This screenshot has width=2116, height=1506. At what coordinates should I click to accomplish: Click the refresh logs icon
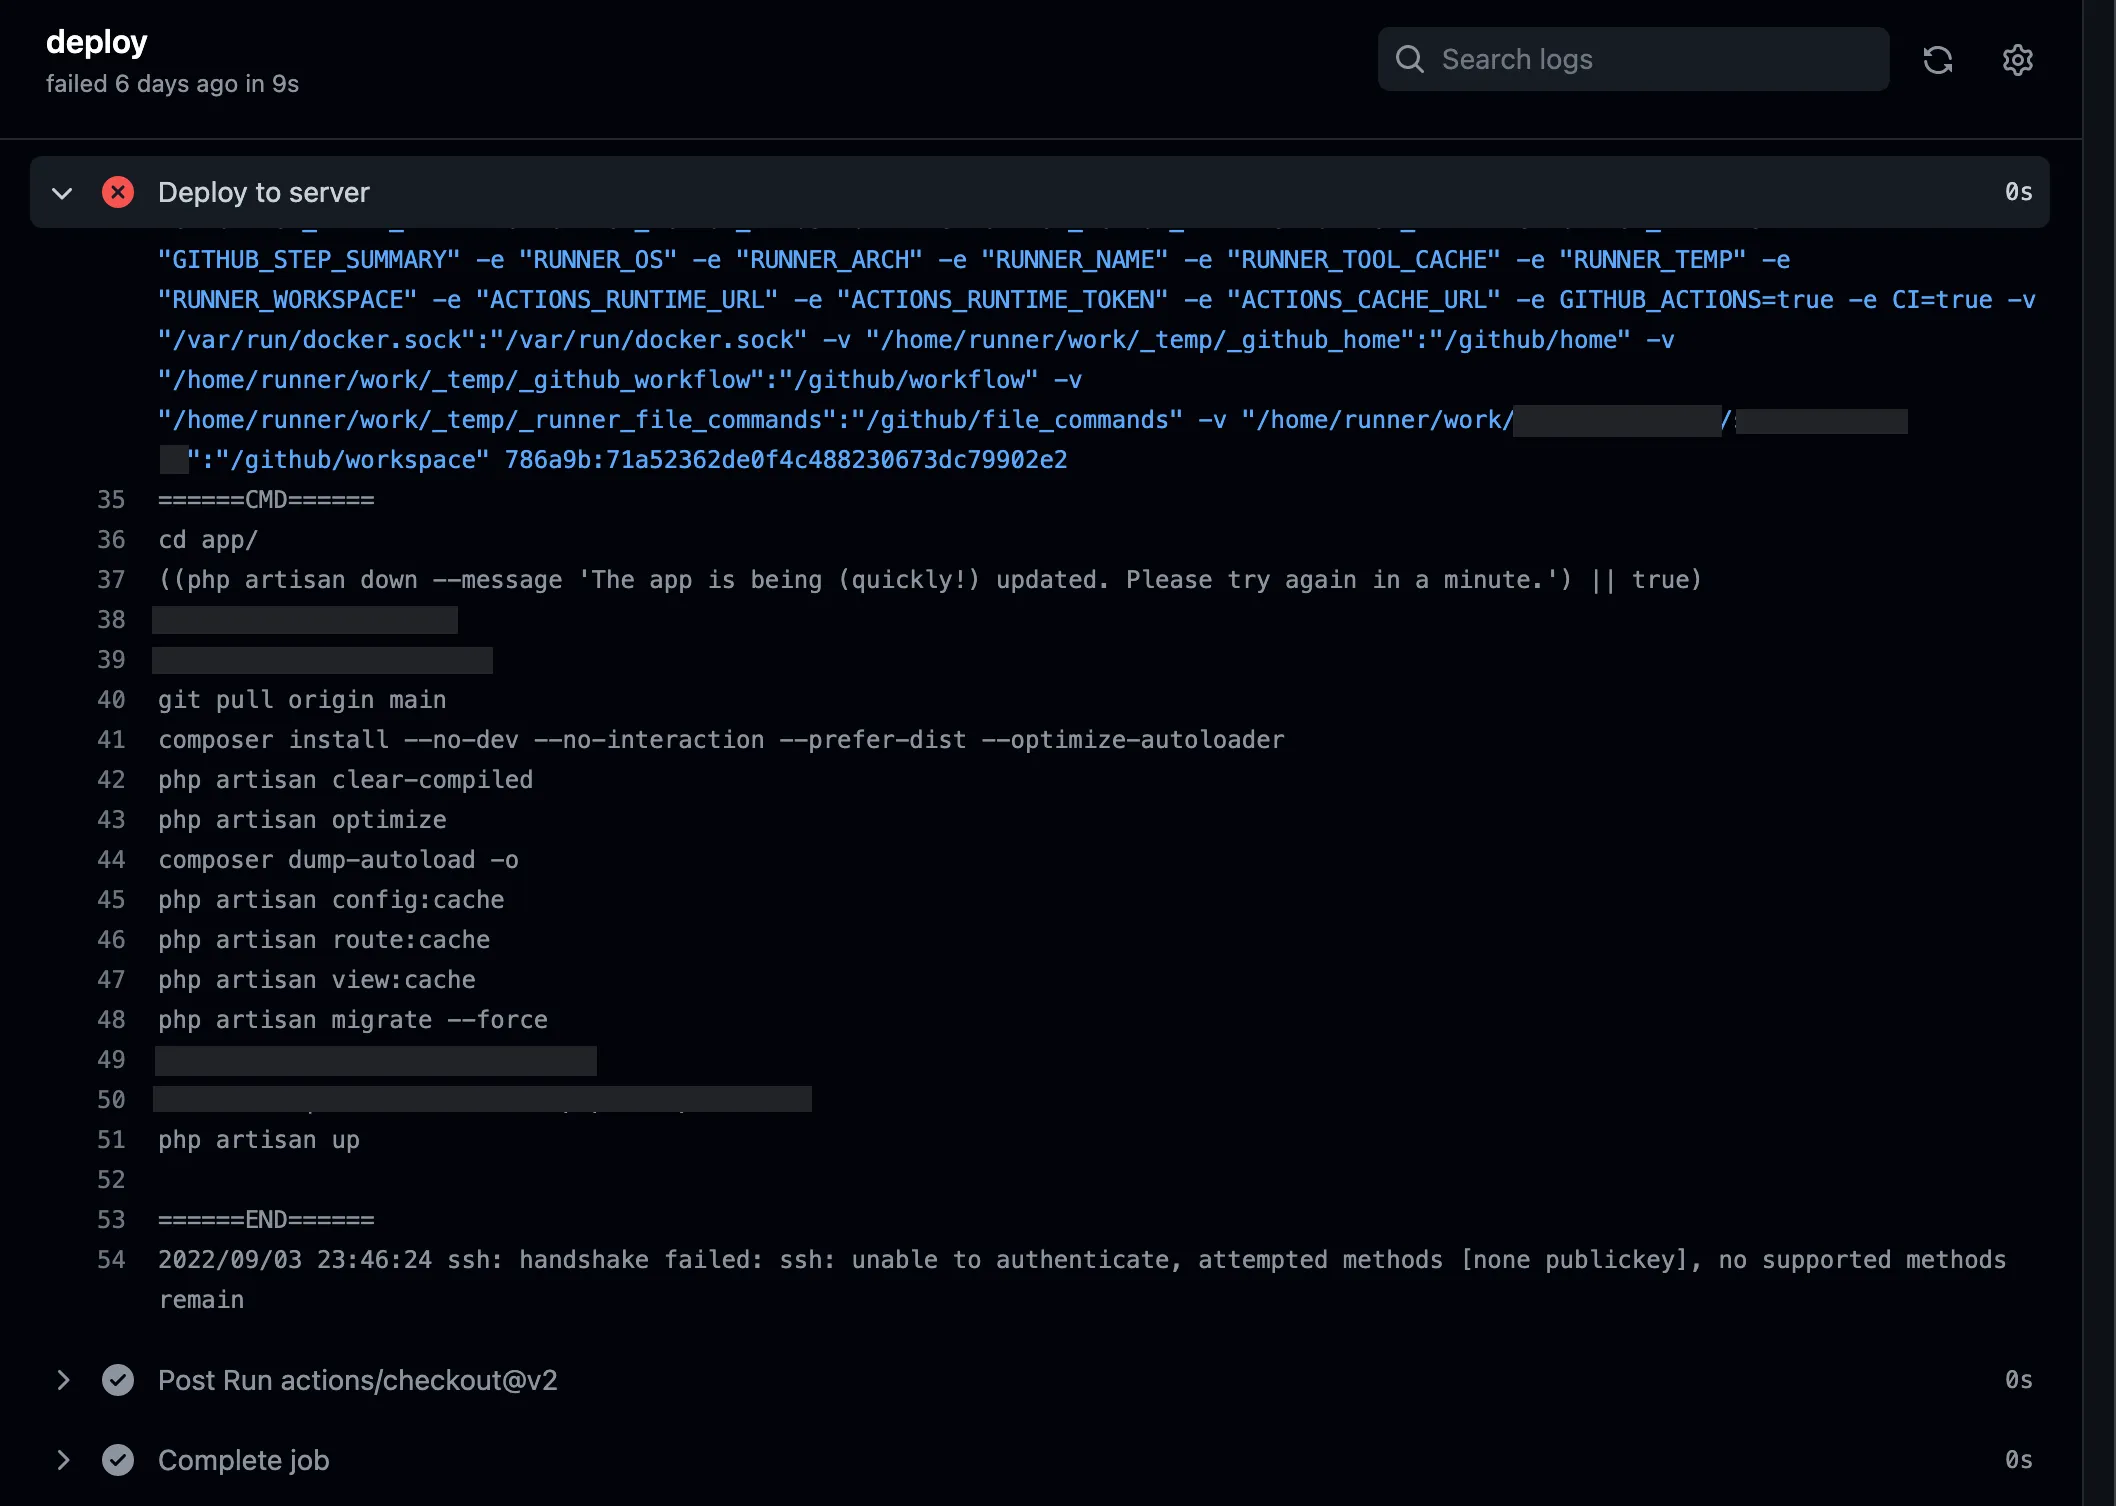[1937, 60]
